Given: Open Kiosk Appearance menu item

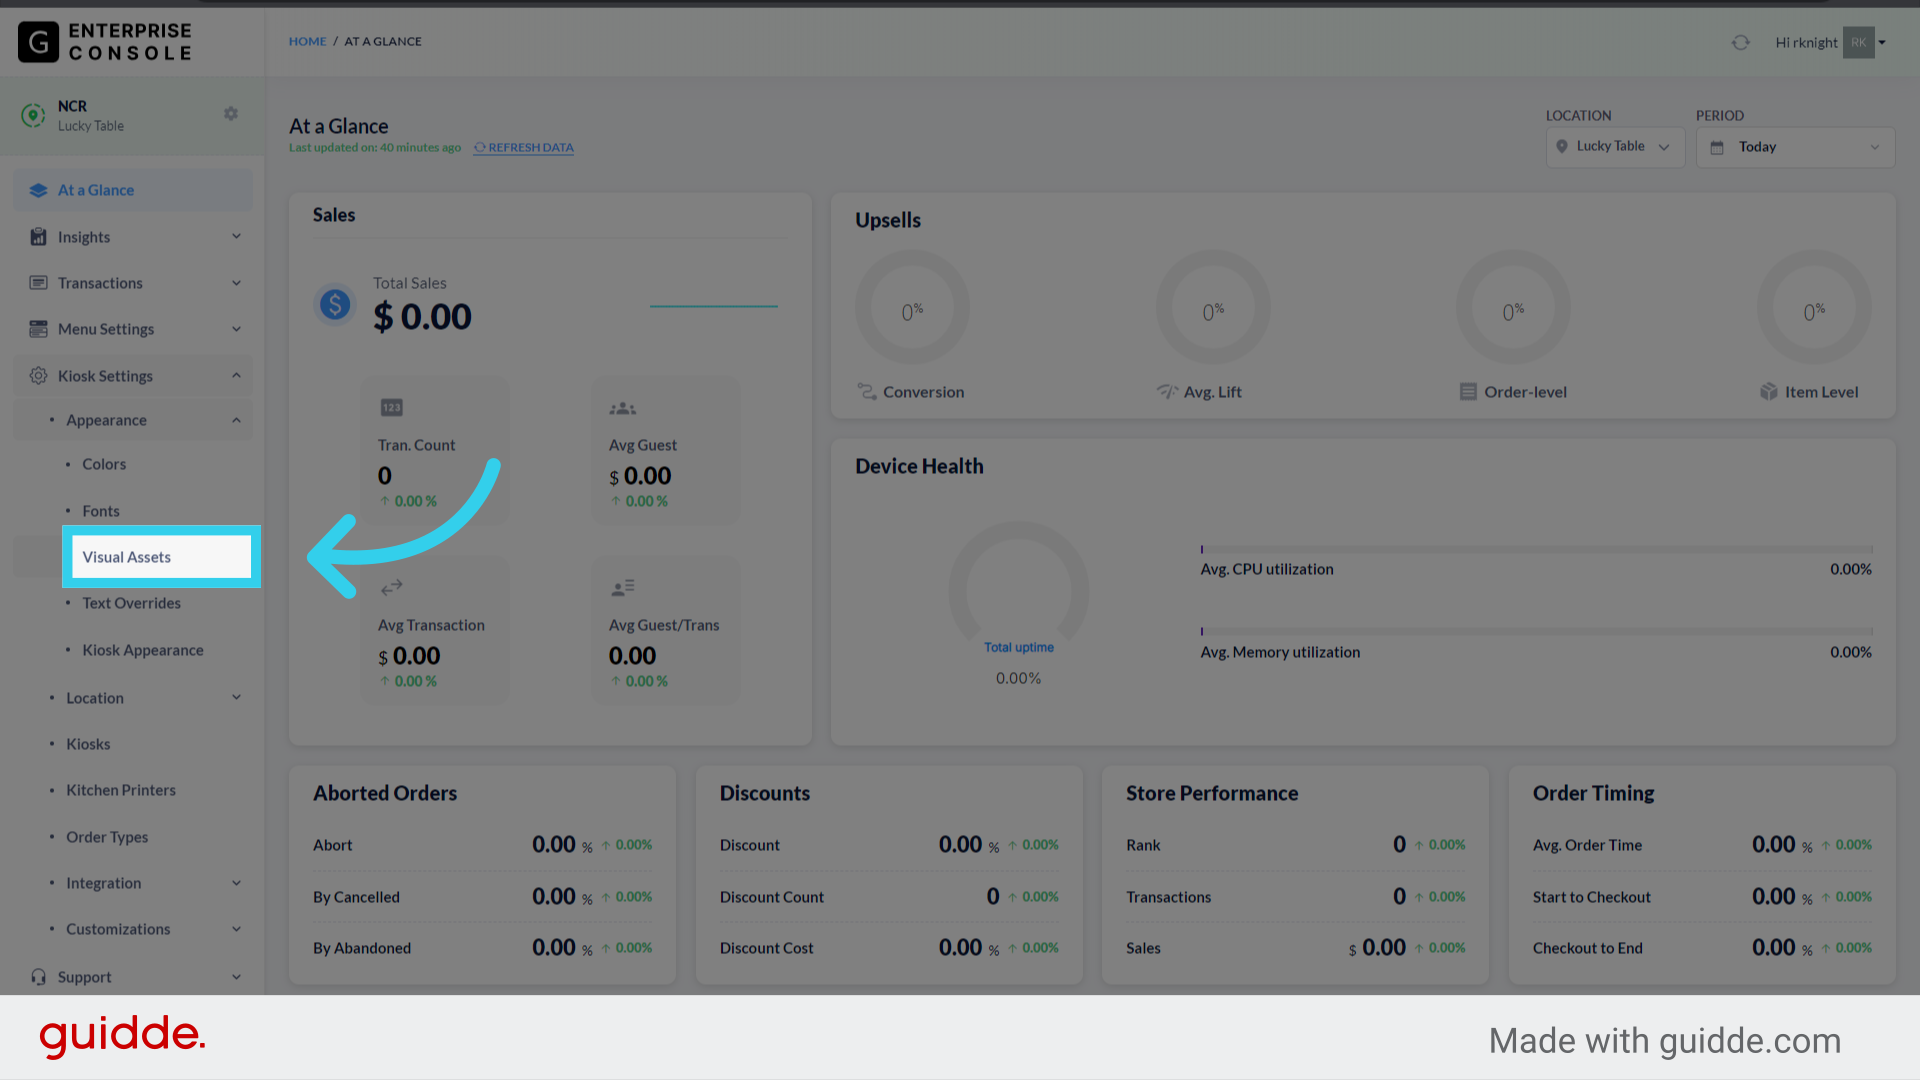Looking at the screenshot, I should pos(143,650).
